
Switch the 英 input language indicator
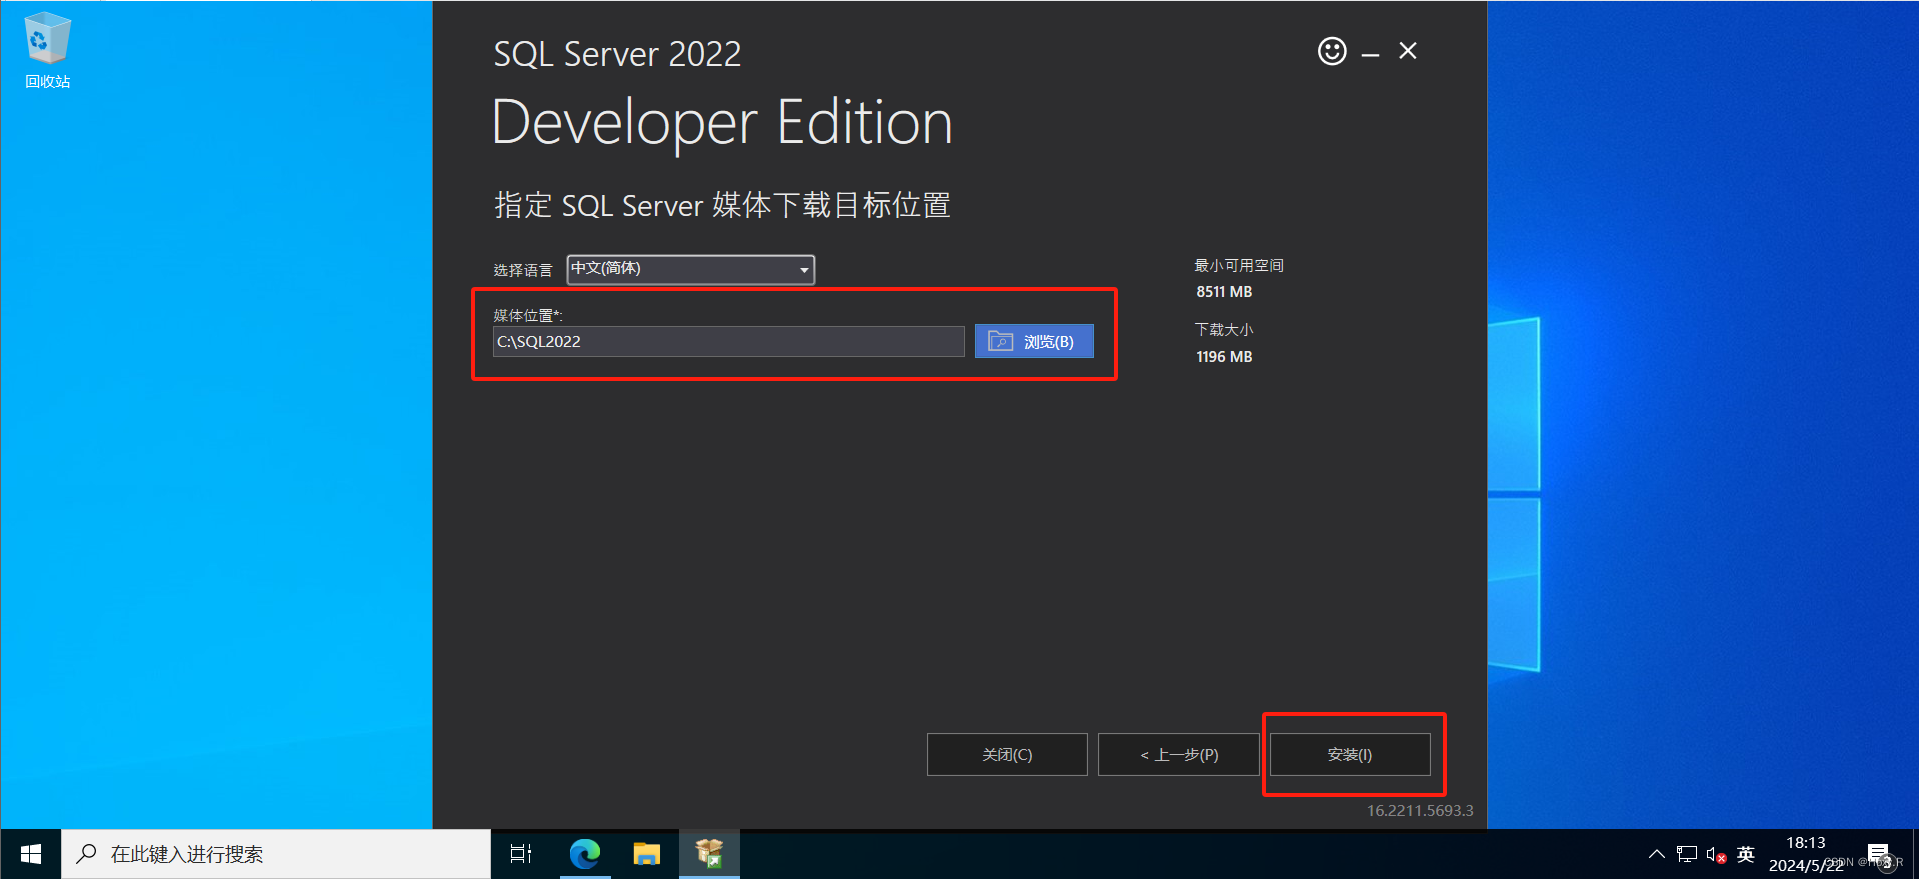point(1746,854)
